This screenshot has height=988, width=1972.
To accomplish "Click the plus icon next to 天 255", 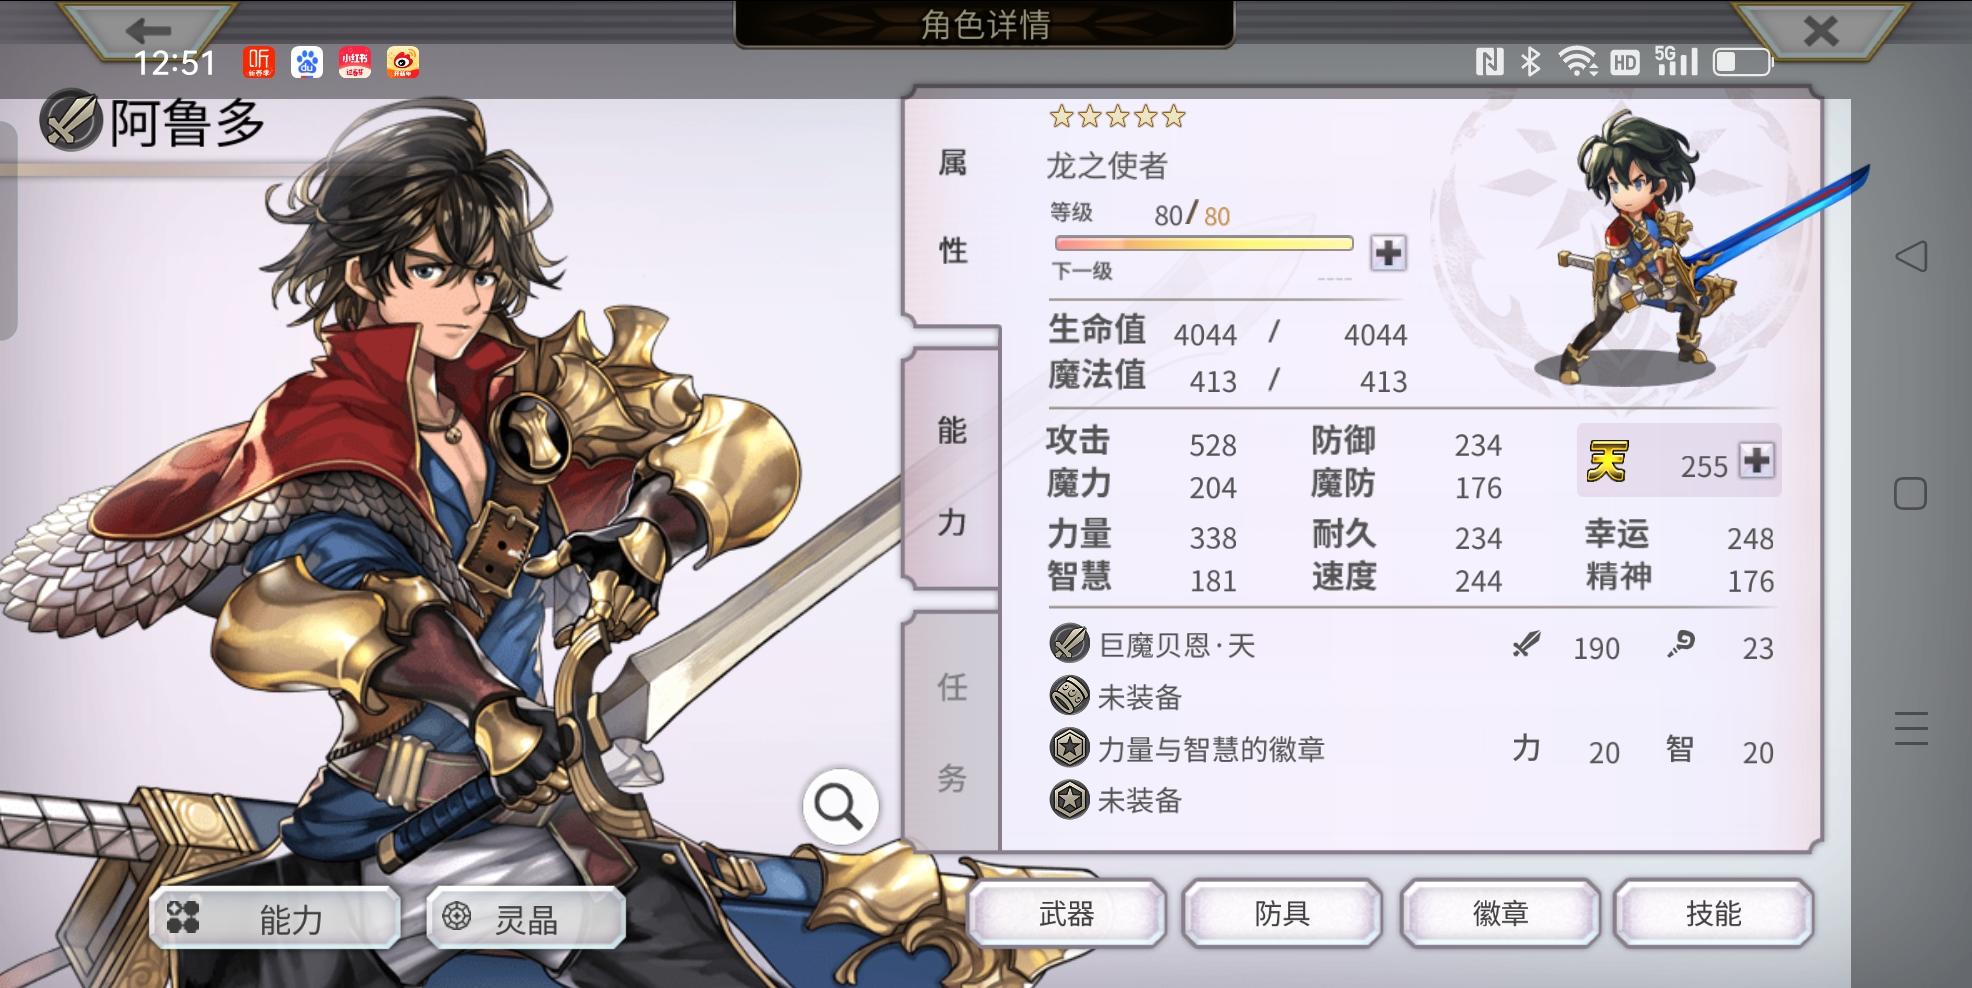I will point(1757,461).
